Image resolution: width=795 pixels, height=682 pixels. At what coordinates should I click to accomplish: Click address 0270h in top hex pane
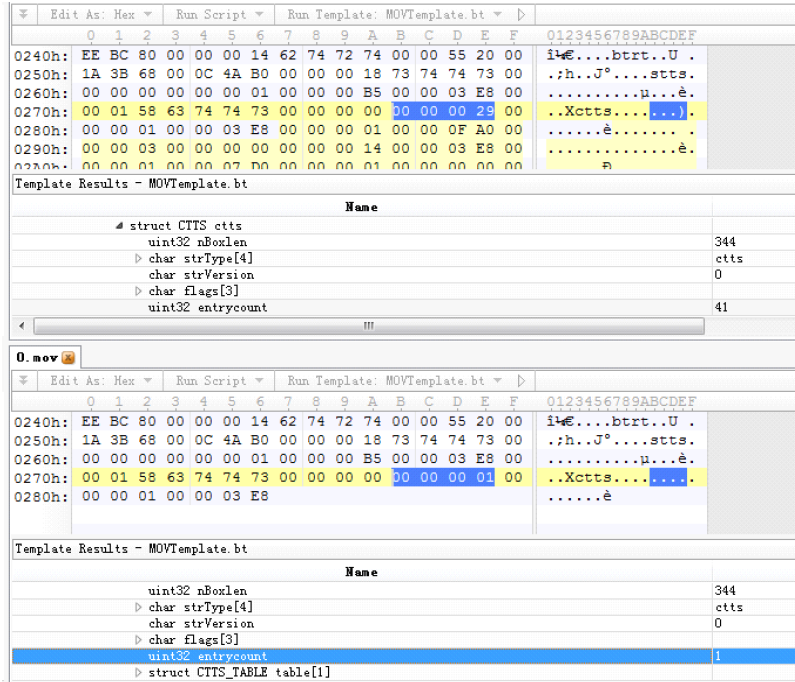[x=41, y=112]
